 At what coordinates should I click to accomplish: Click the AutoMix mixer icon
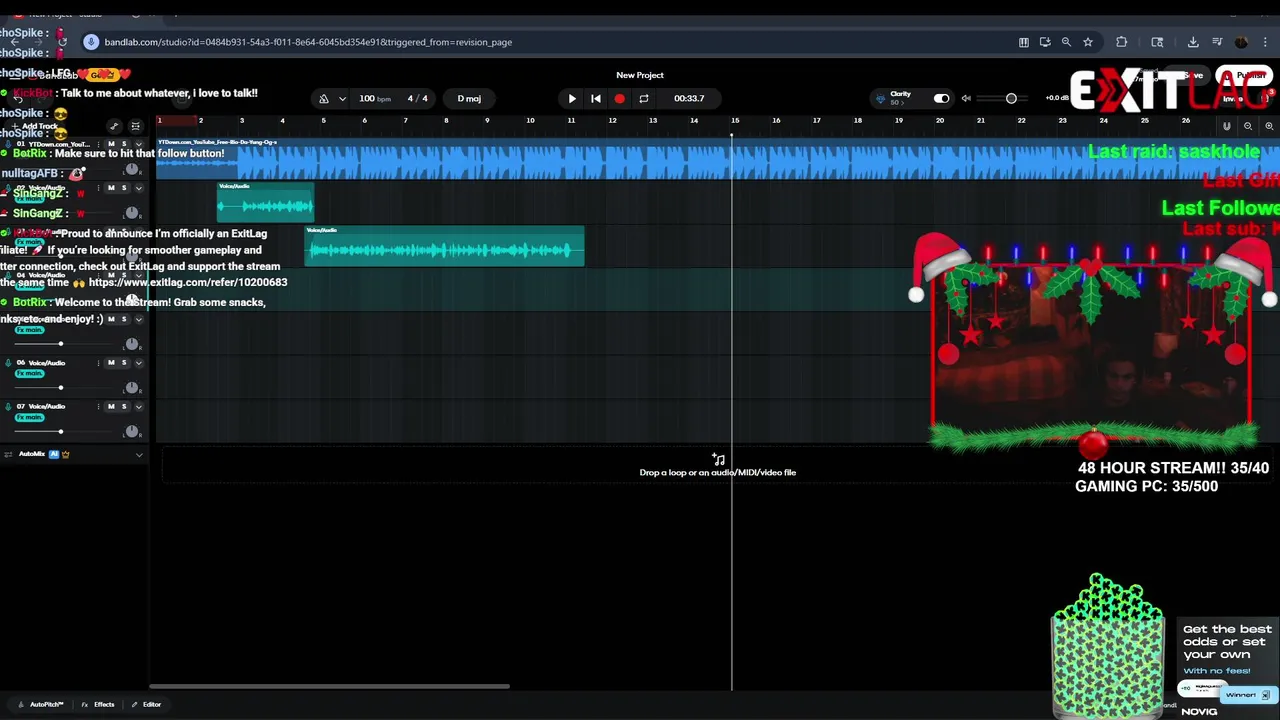(8, 454)
